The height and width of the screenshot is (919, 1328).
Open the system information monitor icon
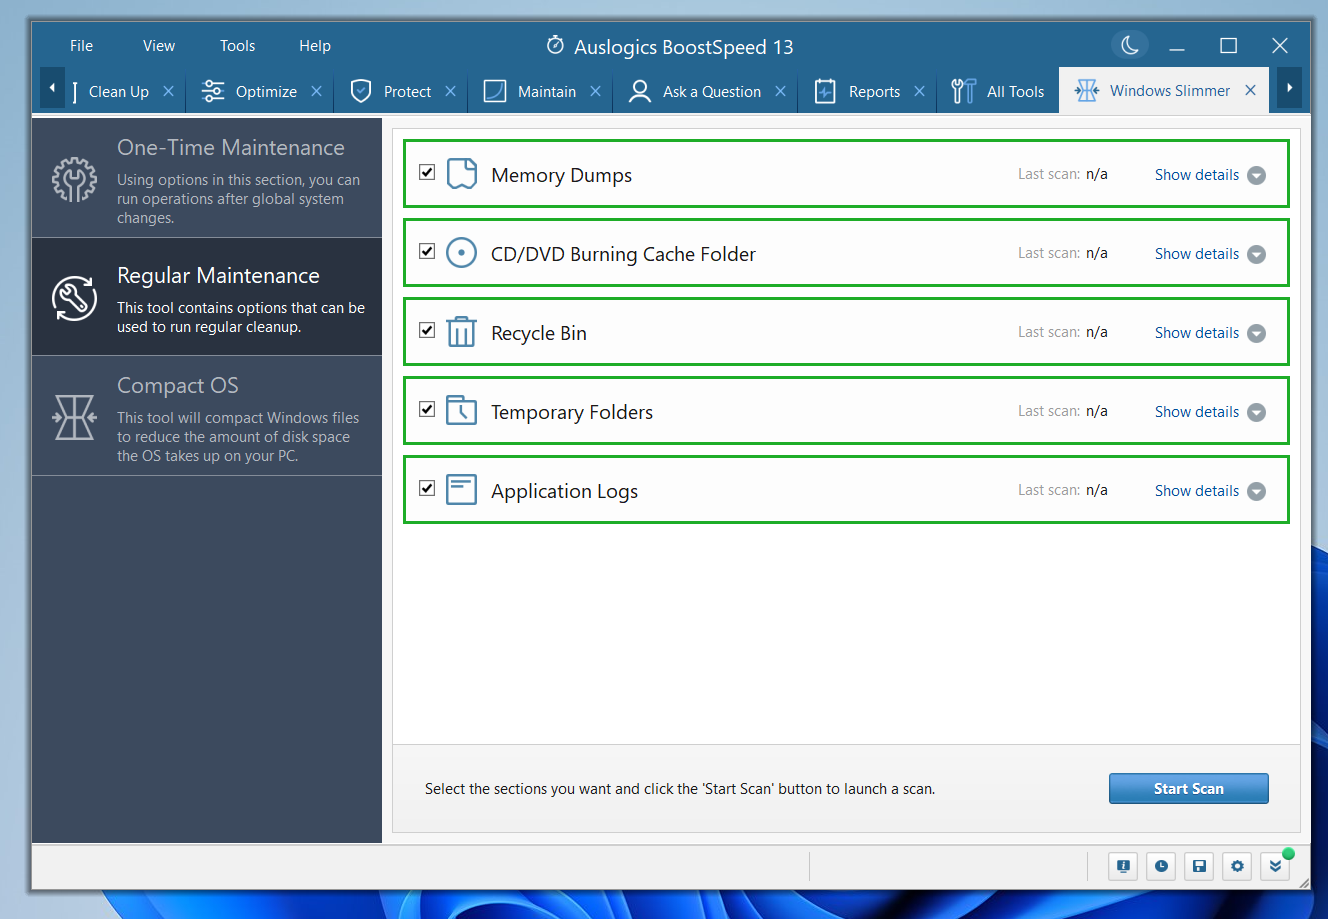[1123, 866]
